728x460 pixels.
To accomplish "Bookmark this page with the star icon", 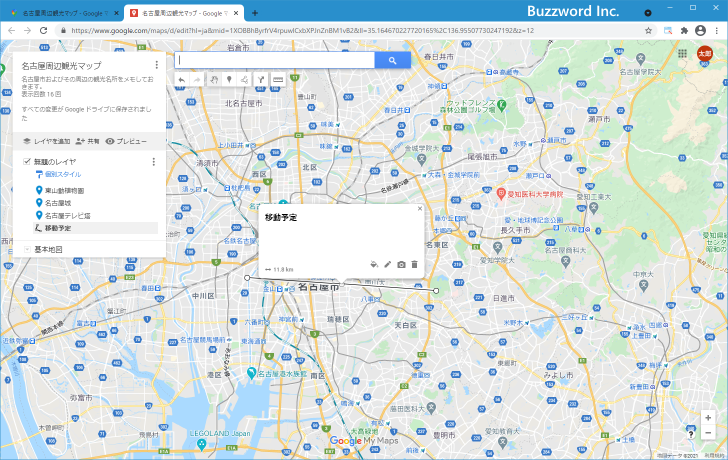I will [648, 31].
